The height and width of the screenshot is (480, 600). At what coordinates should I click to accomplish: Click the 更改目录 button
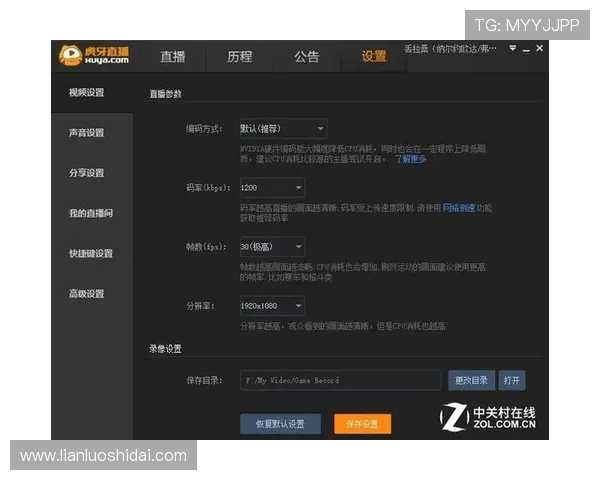click(x=471, y=380)
